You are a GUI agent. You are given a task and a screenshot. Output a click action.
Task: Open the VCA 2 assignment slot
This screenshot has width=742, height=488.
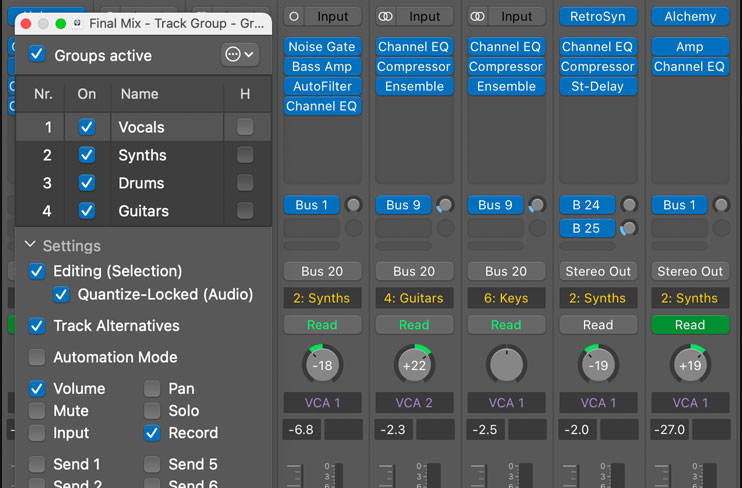click(x=414, y=403)
